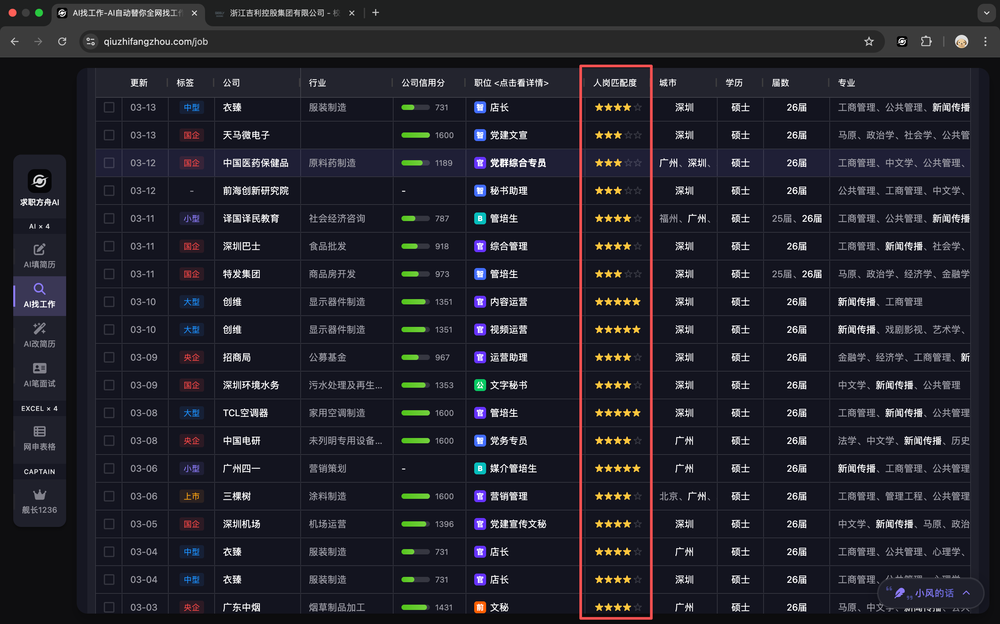Image resolution: width=1000 pixels, height=624 pixels.
Task: Open the 党群综合专员 position details
Action: (x=517, y=163)
